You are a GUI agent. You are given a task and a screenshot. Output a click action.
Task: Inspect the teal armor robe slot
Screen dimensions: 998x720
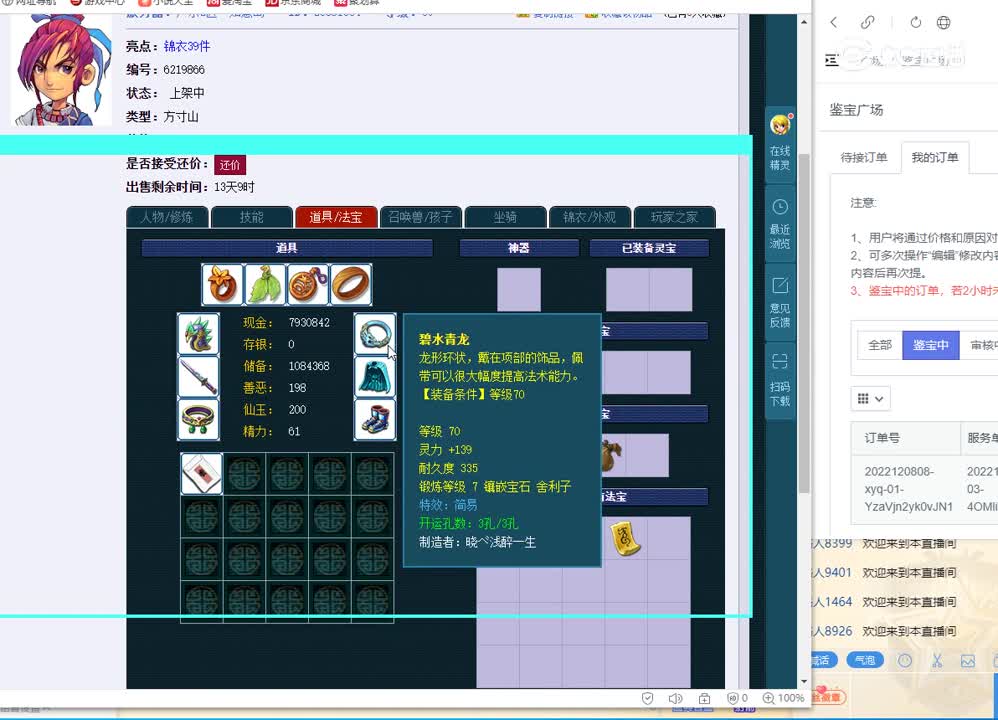pyautogui.click(x=374, y=377)
